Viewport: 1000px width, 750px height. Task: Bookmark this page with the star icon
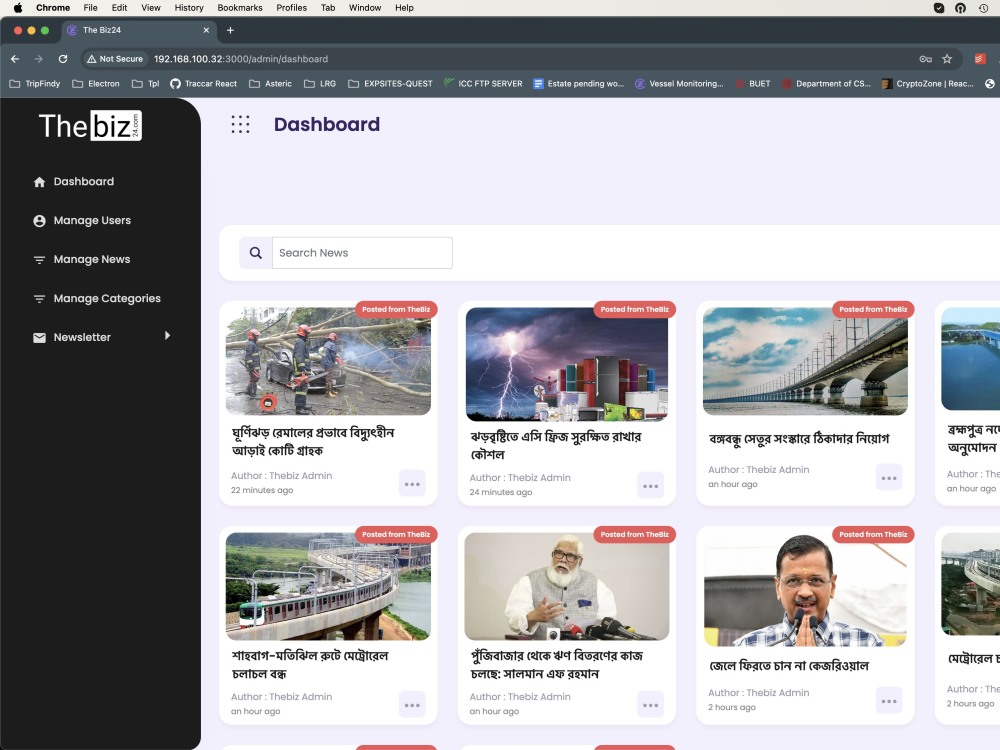click(x=947, y=59)
